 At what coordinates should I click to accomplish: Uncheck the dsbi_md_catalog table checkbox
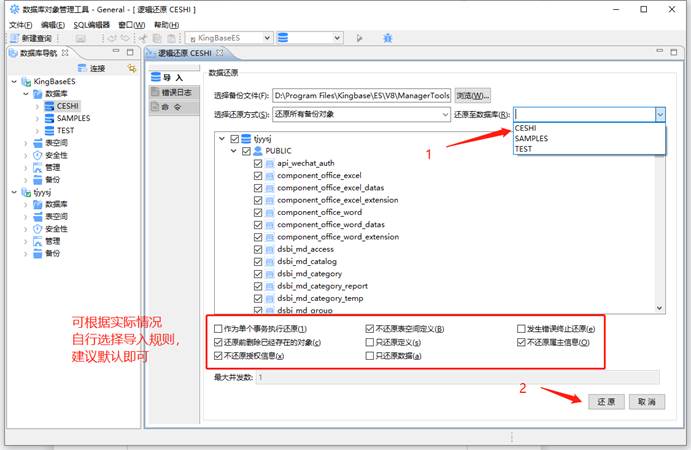pyautogui.click(x=258, y=261)
